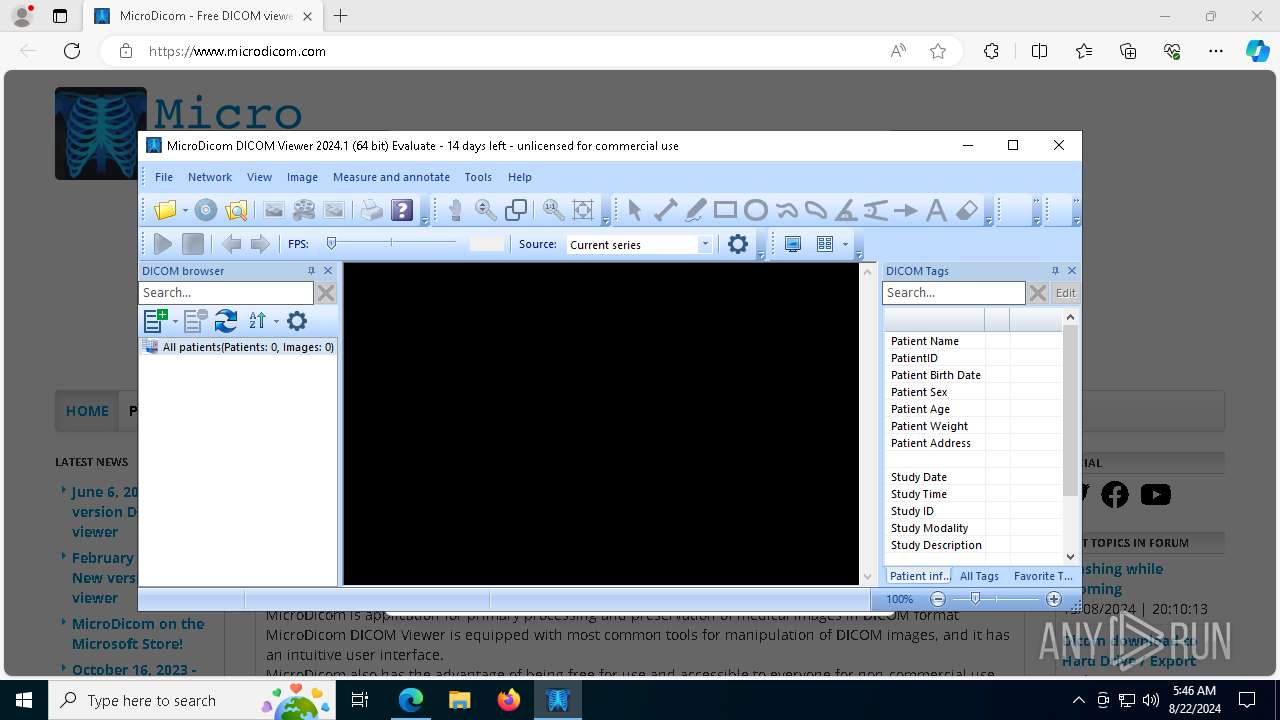The image size is (1280, 720).
Task: Click the full screen monitor icon
Action: click(x=793, y=244)
